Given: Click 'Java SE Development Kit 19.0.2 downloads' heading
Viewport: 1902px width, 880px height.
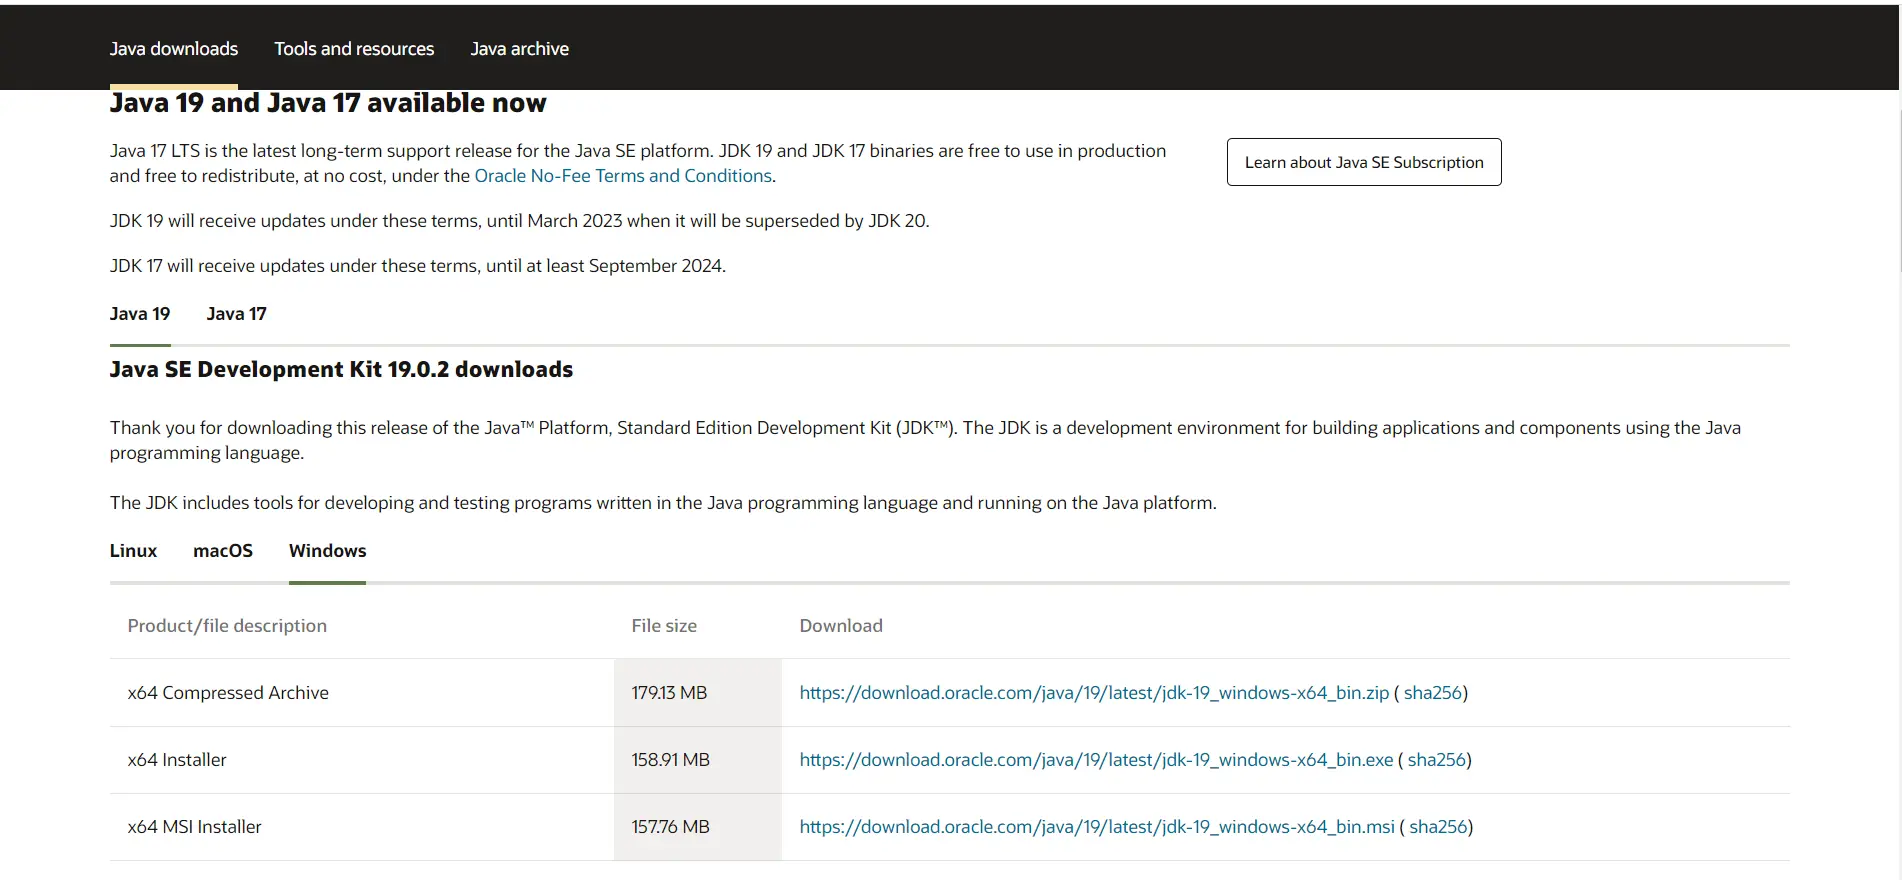Looking at the screenshot, I should click(x=341, y=370).
